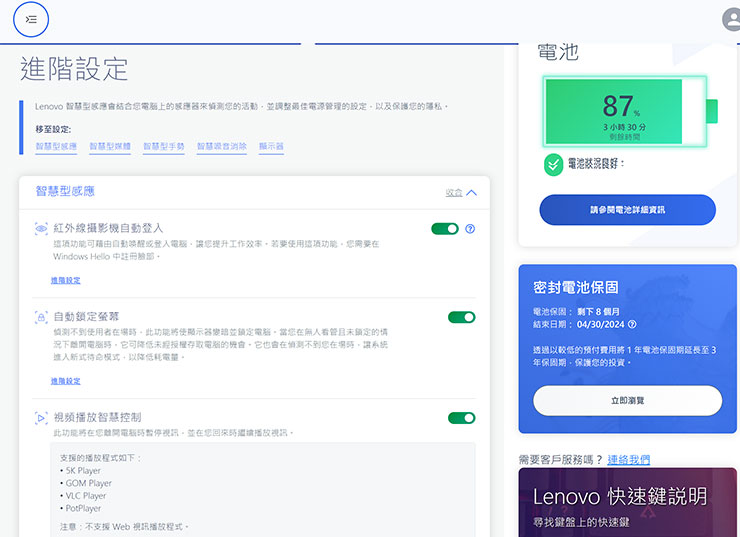The height and width of the screenshot is (537, 740).
Task: Click the PotPlayer list entry
Action: click(83, 508)
